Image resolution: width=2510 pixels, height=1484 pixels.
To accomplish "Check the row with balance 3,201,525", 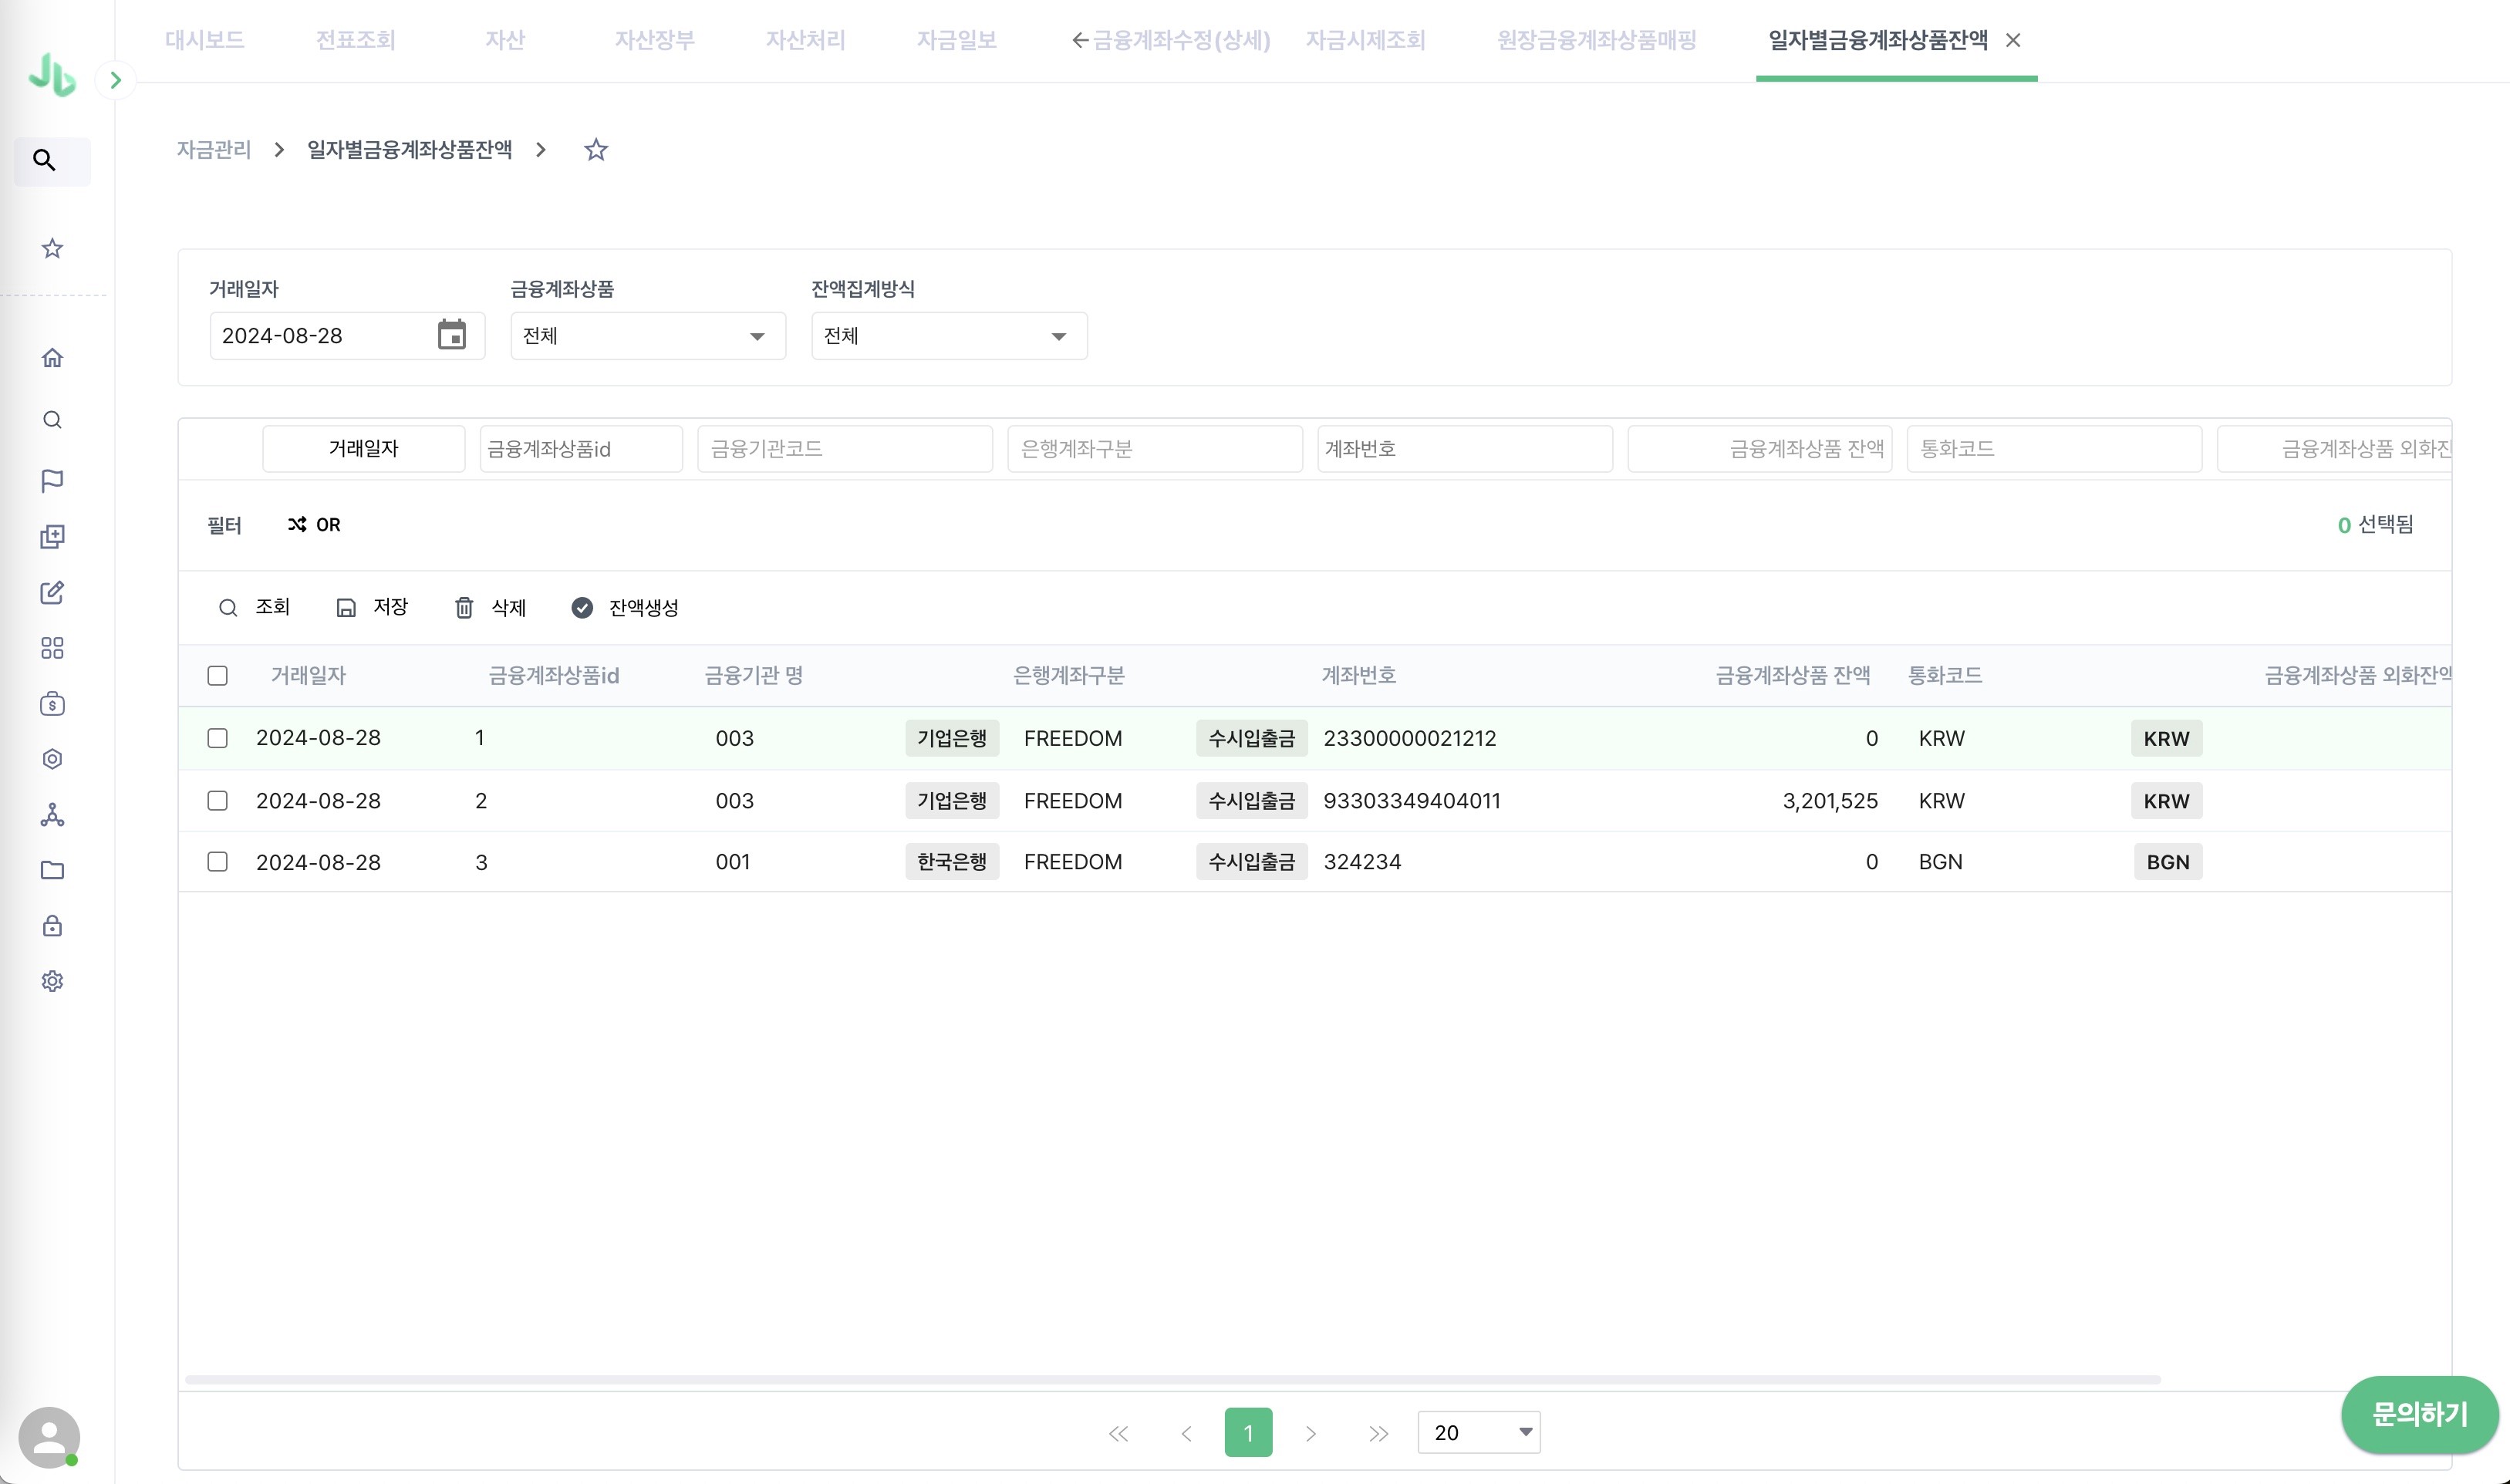I will [x=217, y=801].
